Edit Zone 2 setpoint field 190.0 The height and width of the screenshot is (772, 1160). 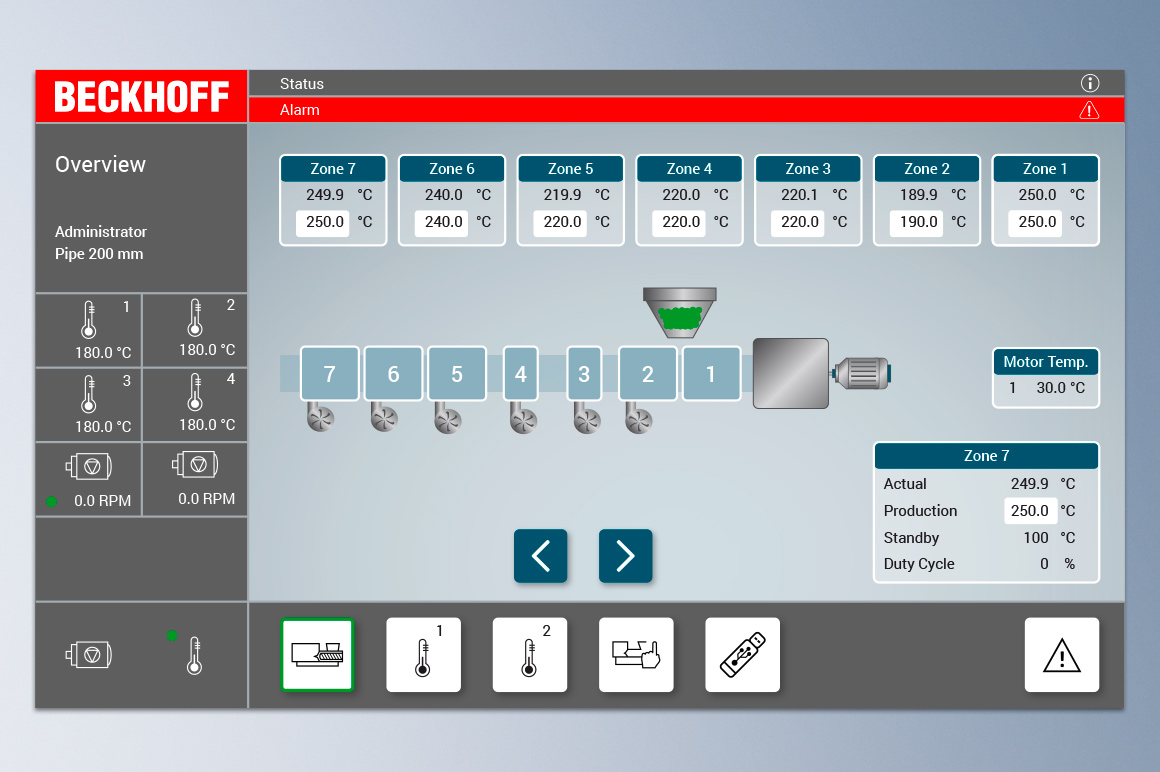pyautogui.click(x=917, y=222)
